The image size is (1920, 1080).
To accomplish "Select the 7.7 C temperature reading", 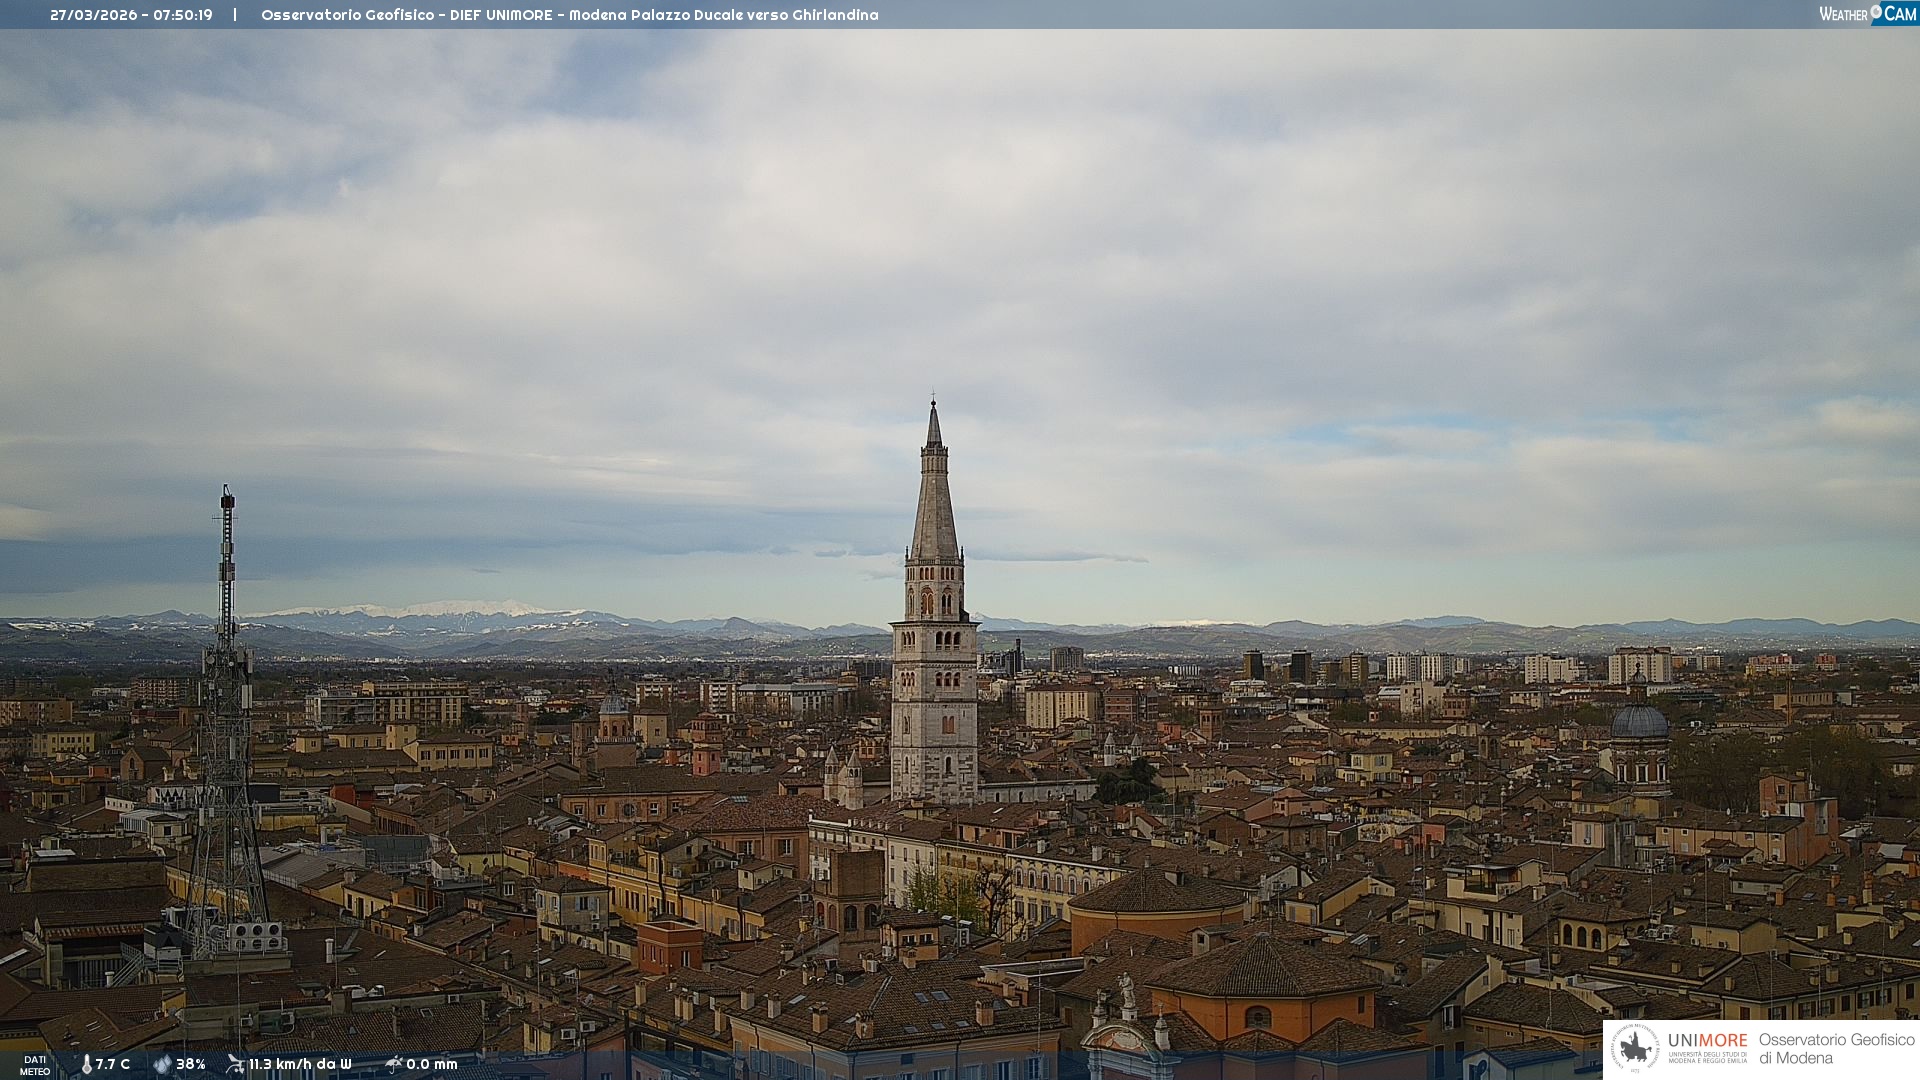I will pyautogui.click(x=113, y=1064).
